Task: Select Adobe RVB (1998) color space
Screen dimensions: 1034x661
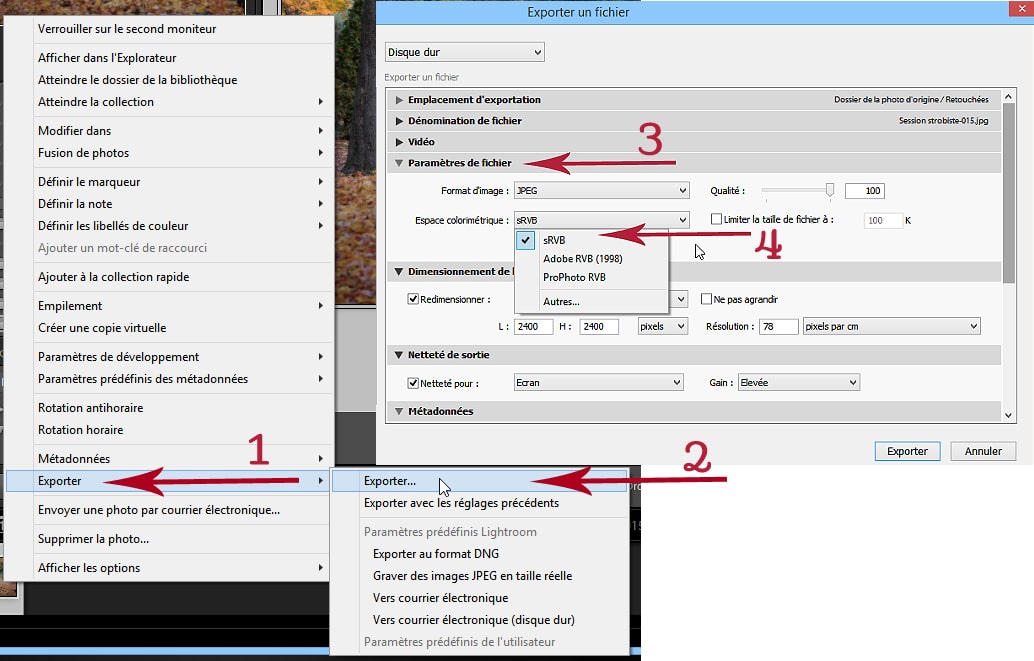Action: [x=582, y=258]
